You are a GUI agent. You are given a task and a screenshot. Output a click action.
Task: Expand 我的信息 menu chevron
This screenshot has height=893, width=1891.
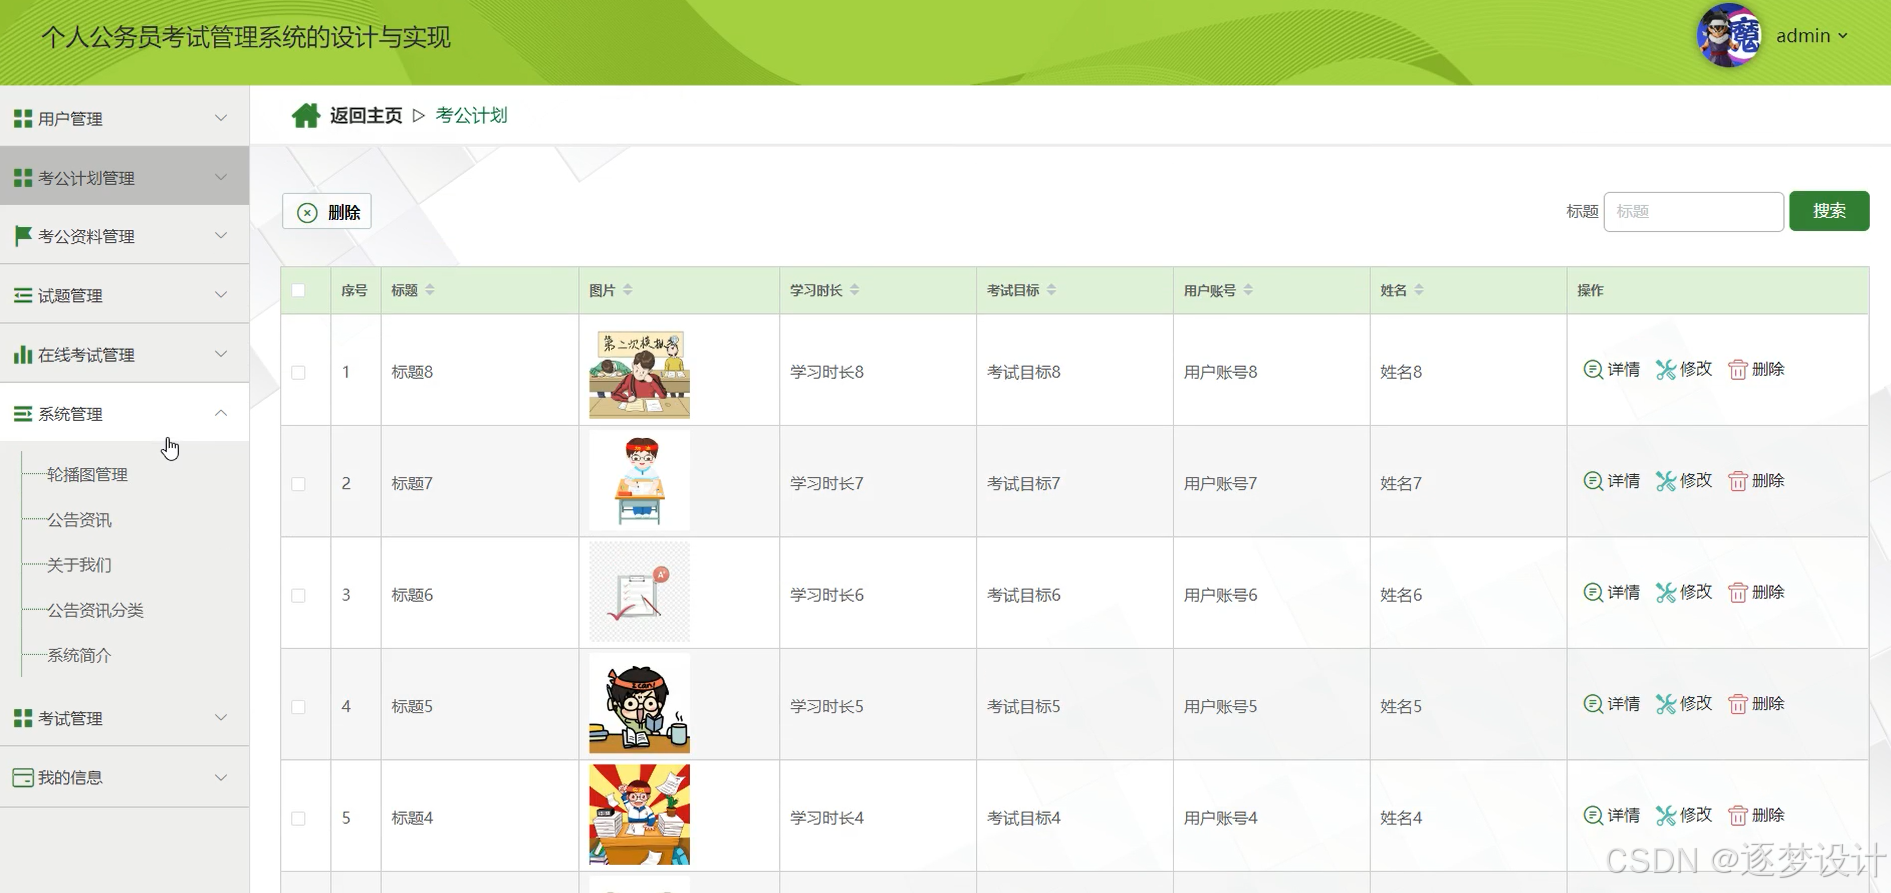click(221, 777)
